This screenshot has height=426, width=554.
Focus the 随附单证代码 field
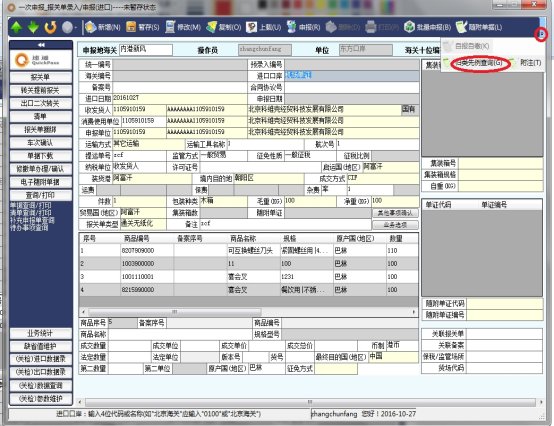coord(505,304)
